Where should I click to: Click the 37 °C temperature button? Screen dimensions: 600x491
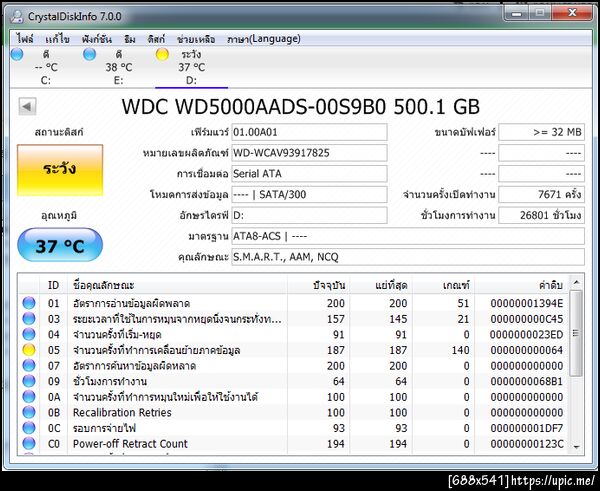pyautogui.click(x=60, y=245)
